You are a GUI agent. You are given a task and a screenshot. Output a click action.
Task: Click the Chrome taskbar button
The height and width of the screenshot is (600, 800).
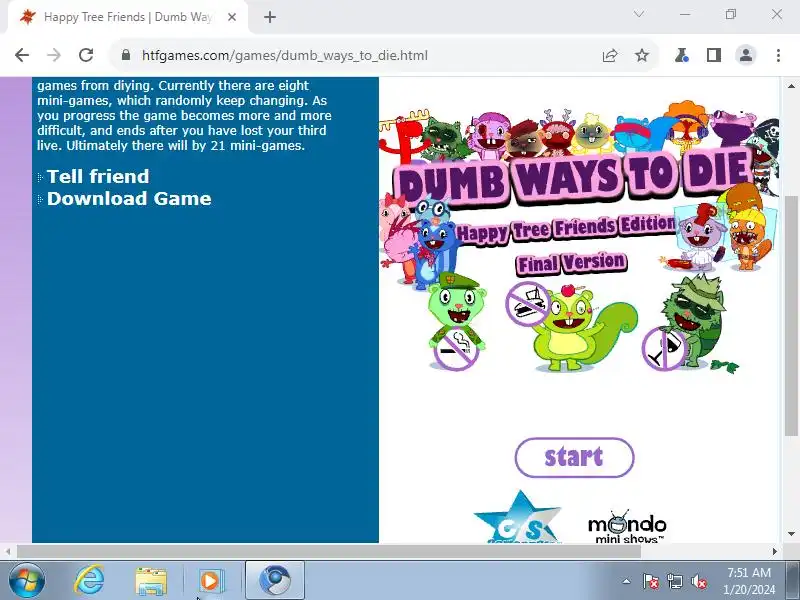click(275, 581)
